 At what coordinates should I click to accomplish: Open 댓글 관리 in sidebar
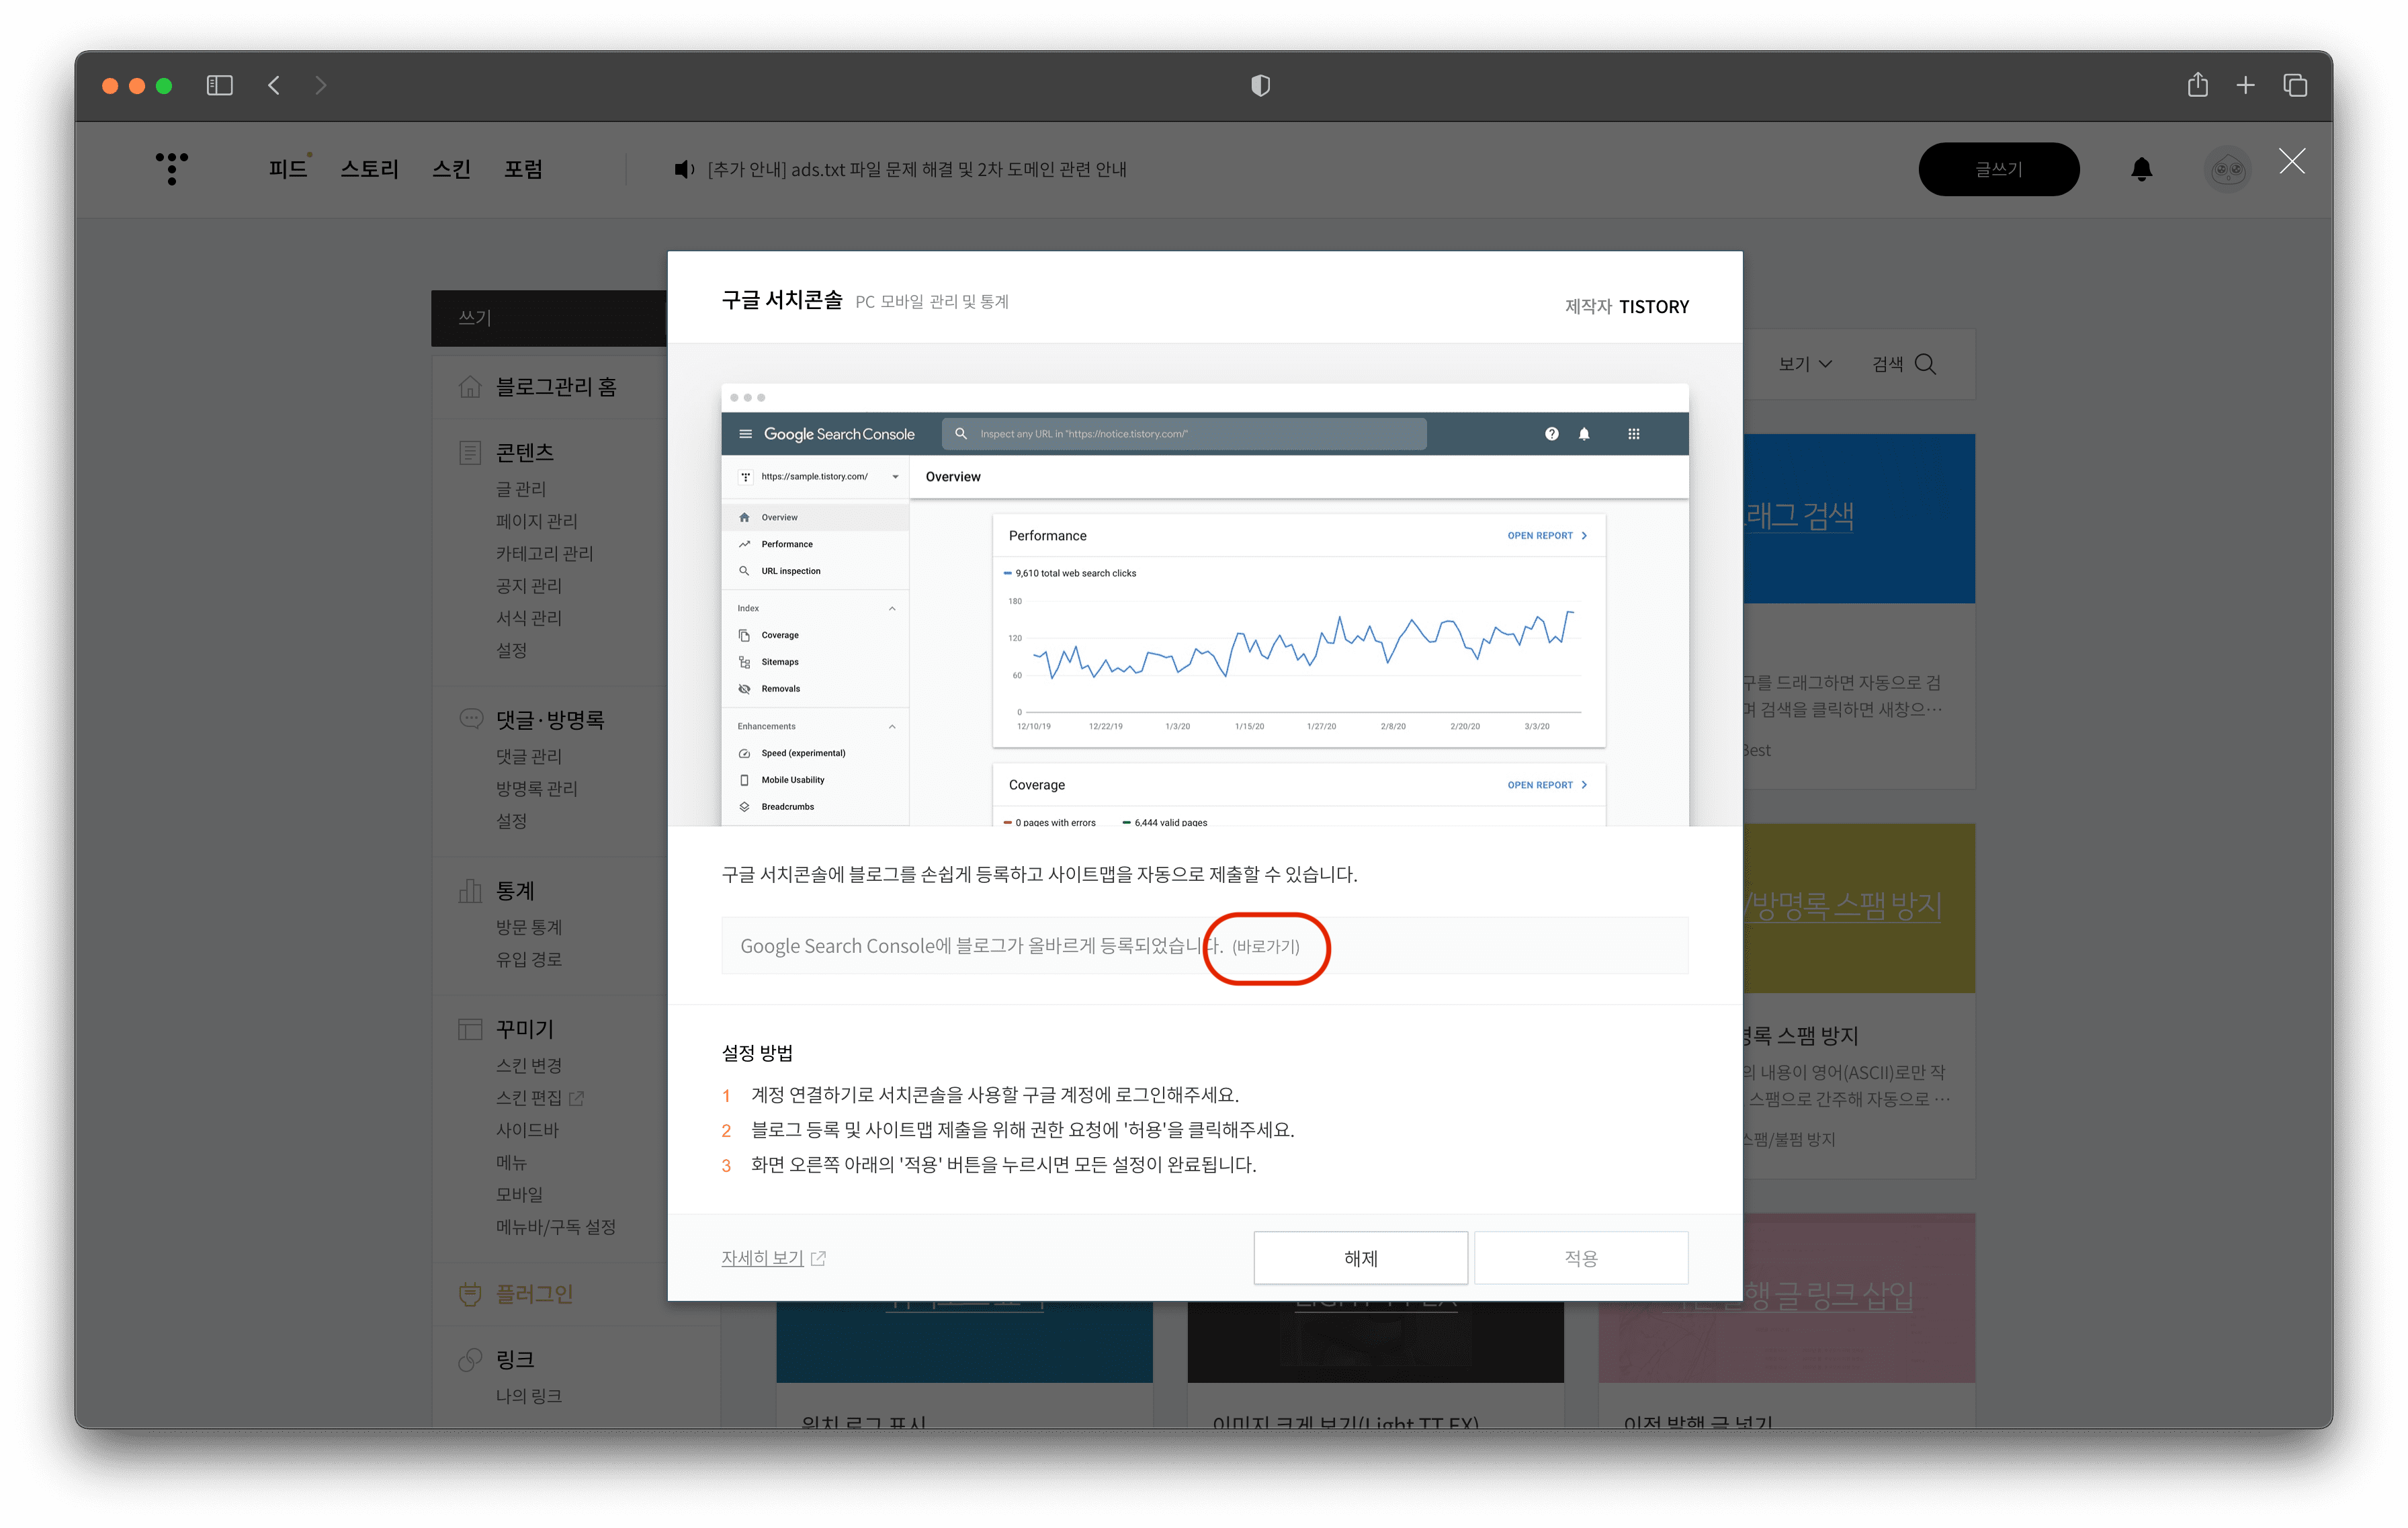(x=529, y=756)
